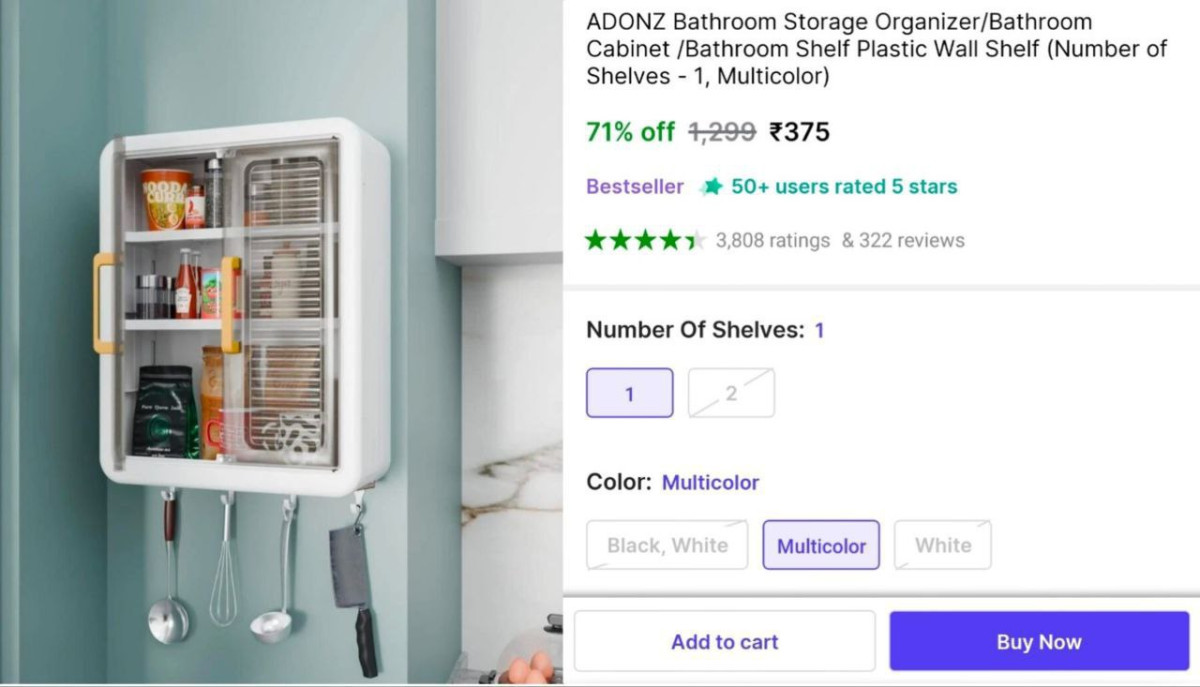Click the struck-through 1,299 original price

click(x=722, y=131)
